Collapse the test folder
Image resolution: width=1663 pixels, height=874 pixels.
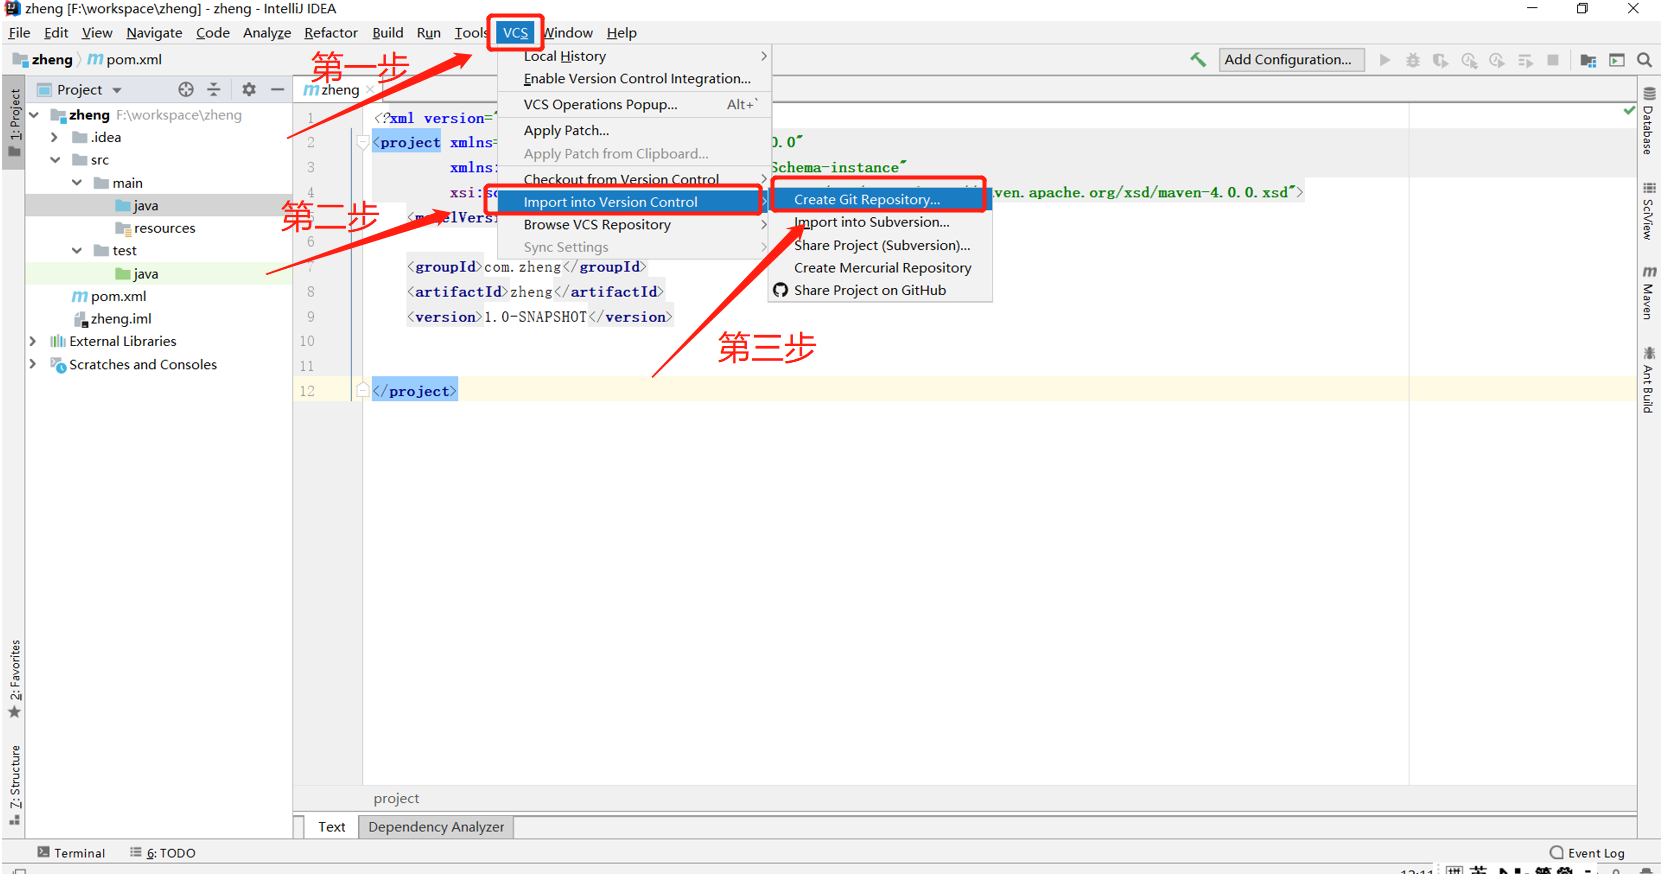tap(77, 251)
